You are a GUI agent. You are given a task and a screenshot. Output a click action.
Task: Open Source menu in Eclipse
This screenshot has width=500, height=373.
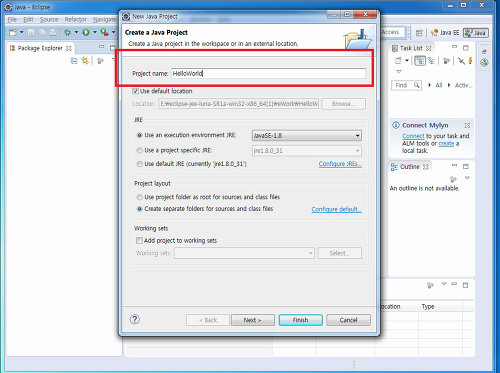click(x=49, y=19)
